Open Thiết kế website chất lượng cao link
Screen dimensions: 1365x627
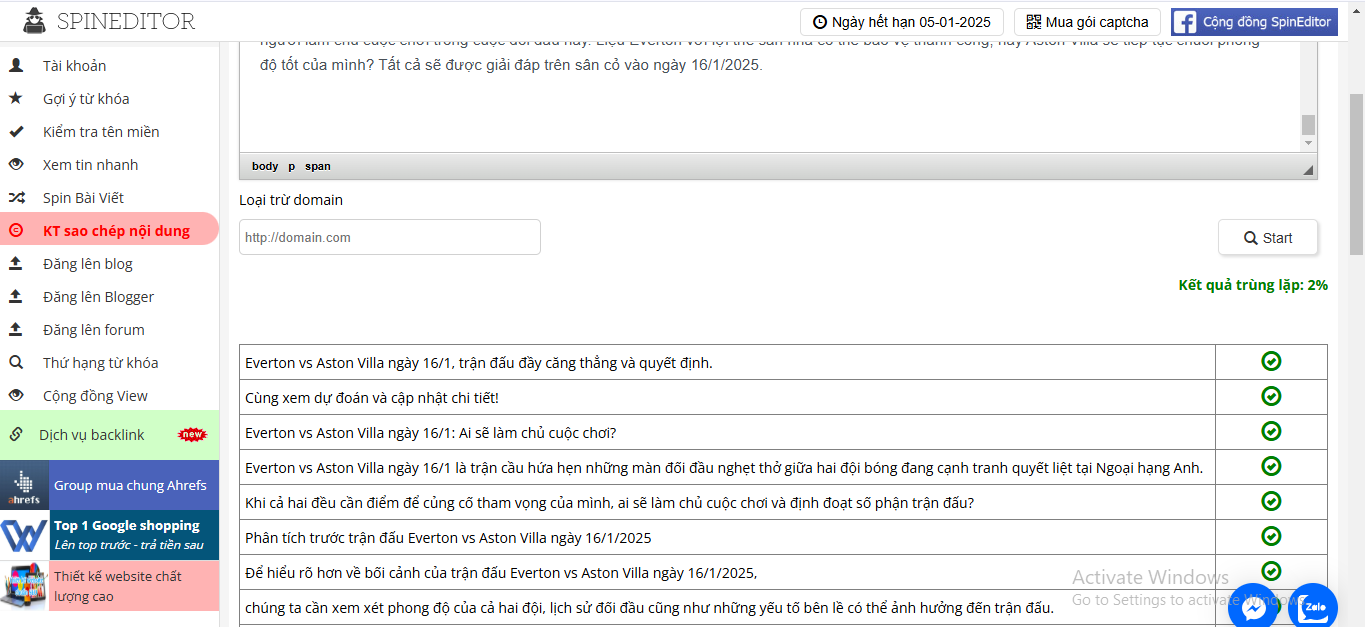[134, 586]
